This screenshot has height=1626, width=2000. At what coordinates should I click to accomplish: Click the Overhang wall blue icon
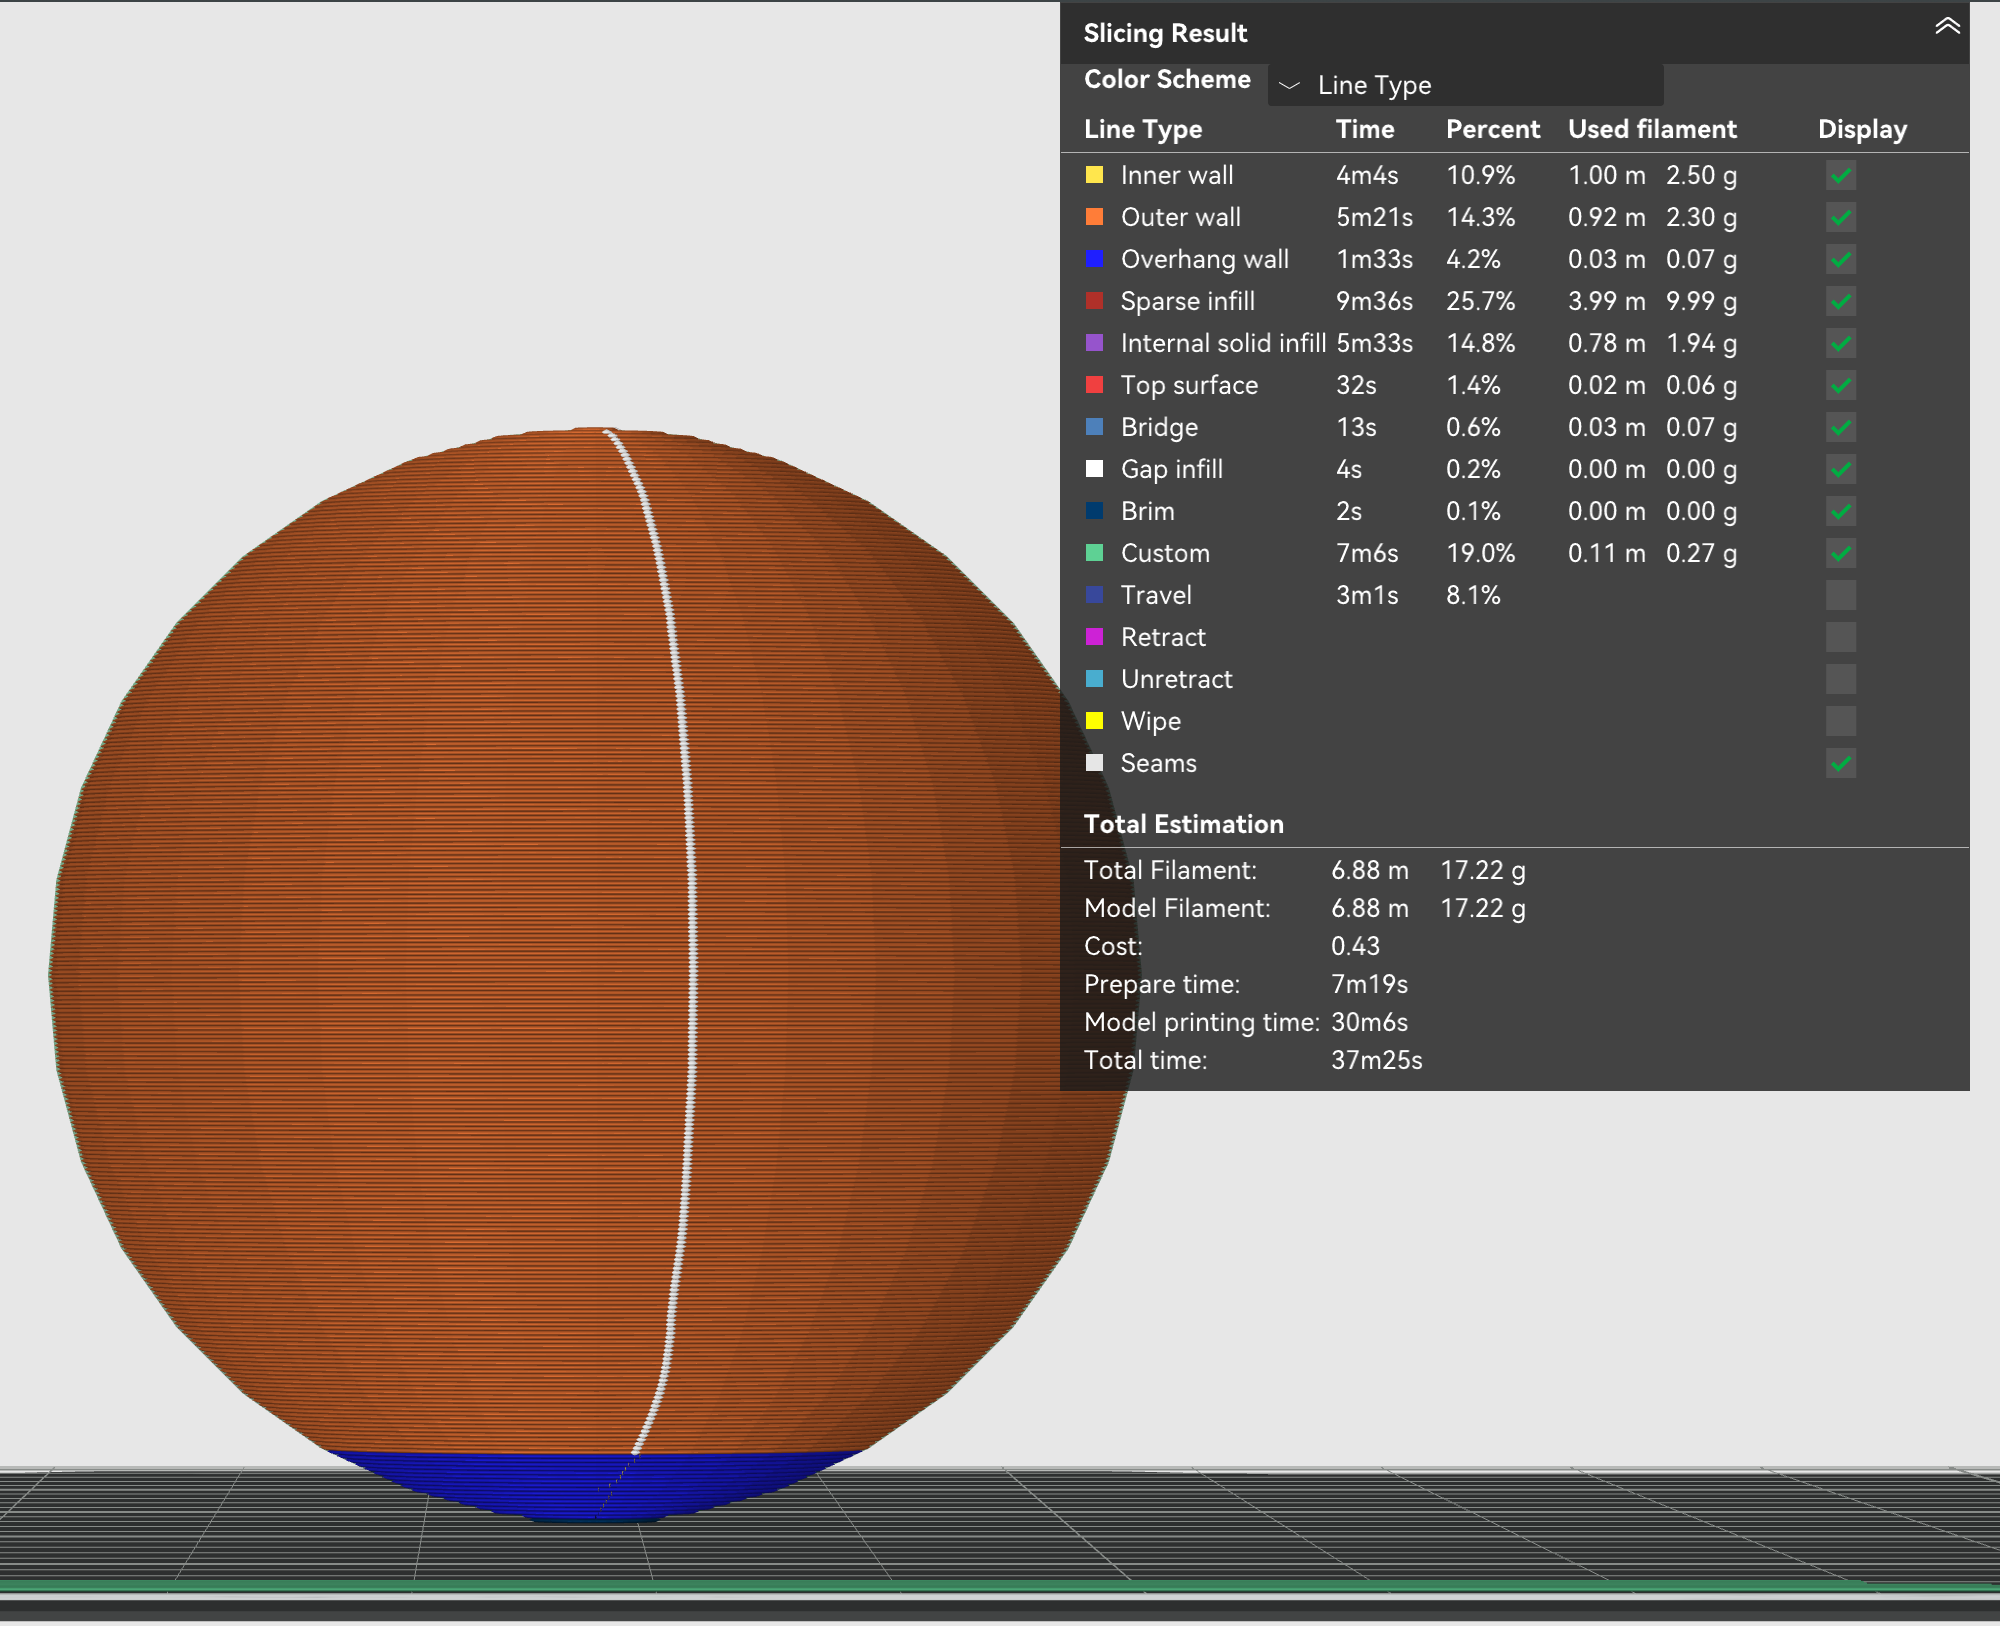tap(1095, 259)
